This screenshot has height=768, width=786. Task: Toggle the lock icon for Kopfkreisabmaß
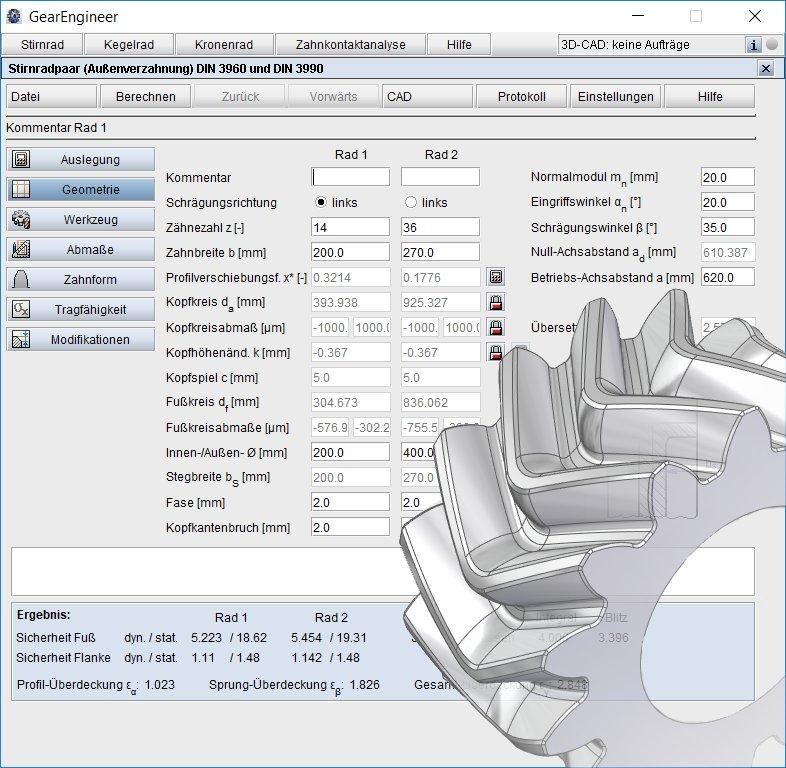[495, 327]
